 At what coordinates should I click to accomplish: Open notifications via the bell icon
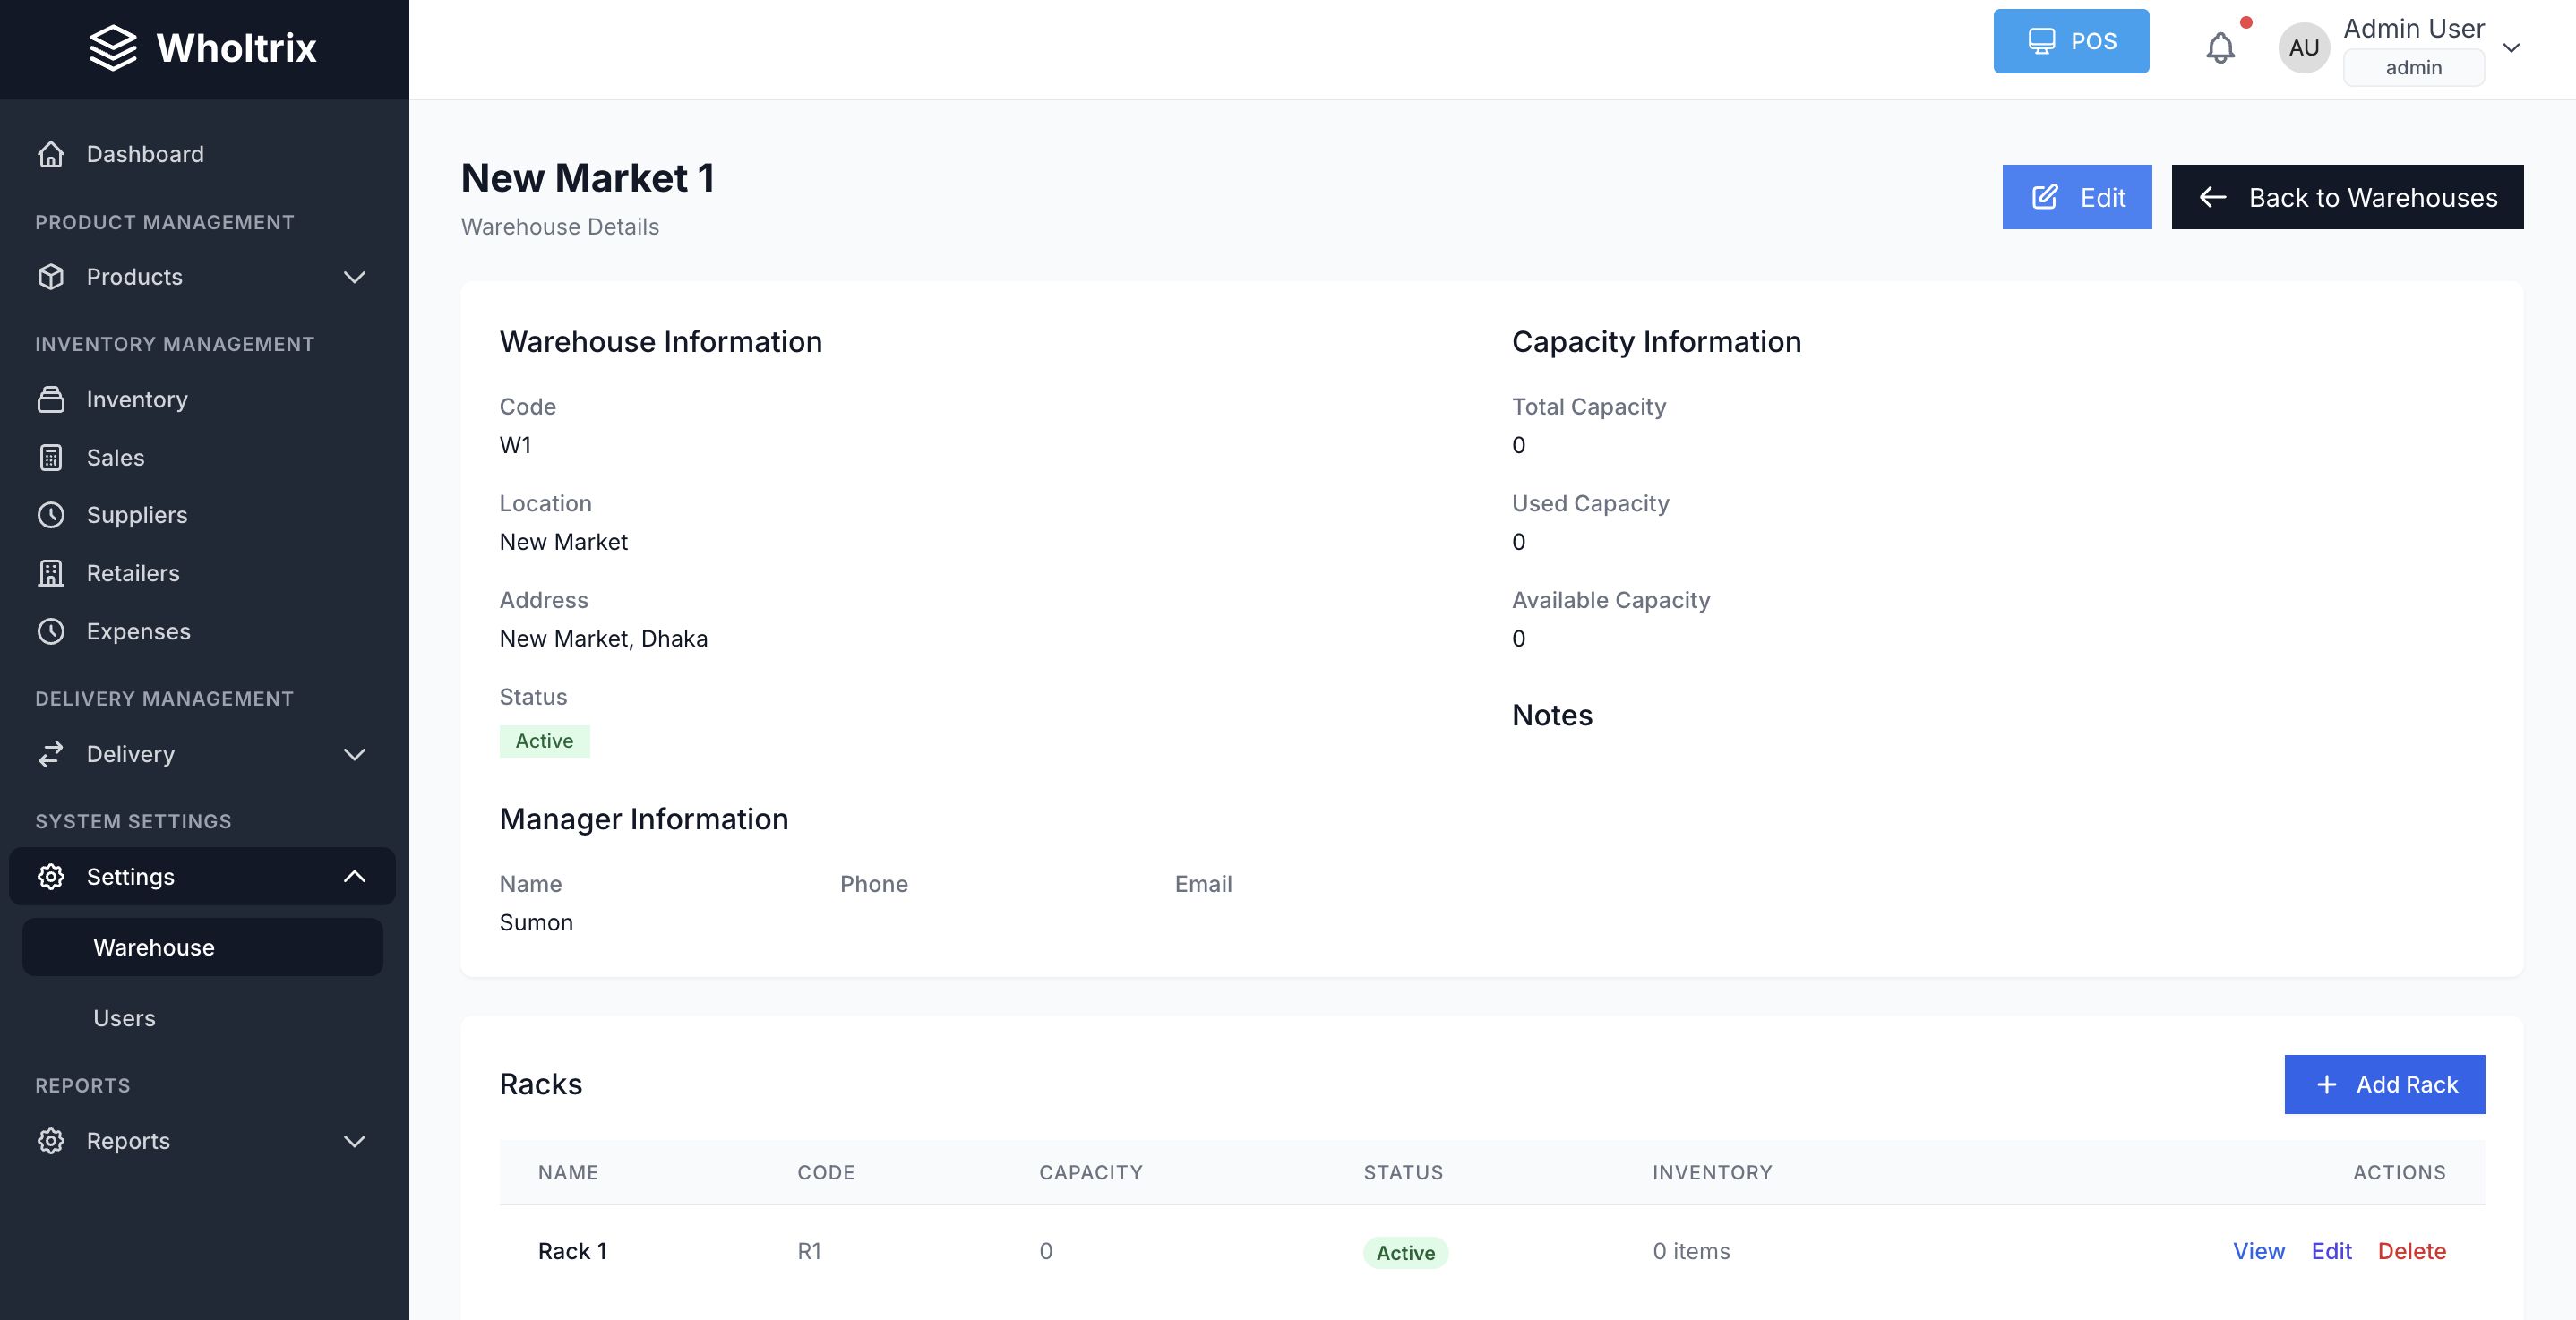[2220, 47]
